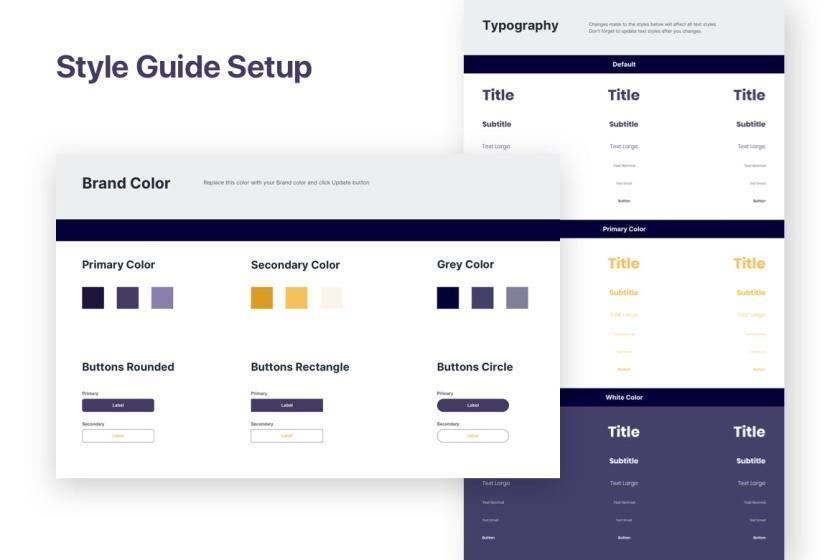Click the darkest Primary Color swatch

click(x=93, y=298)
